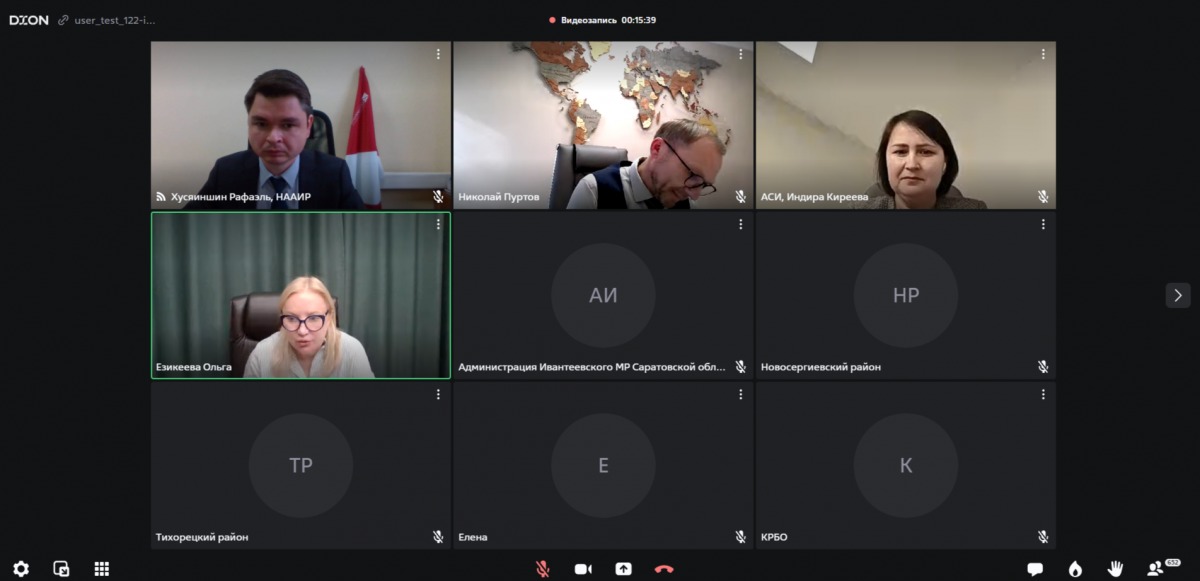This screenshot has height=581, width=1200.
Task: Click the picture-in-picture window icon
Action: [x=61, y=569]
